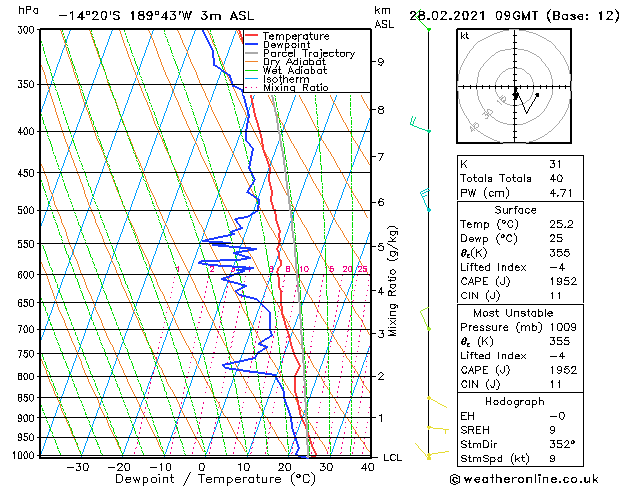This screenshot has height=486, width=629.
Task: Click the yellow wind barb near 1000 hPa
Action: pos(432,451)
